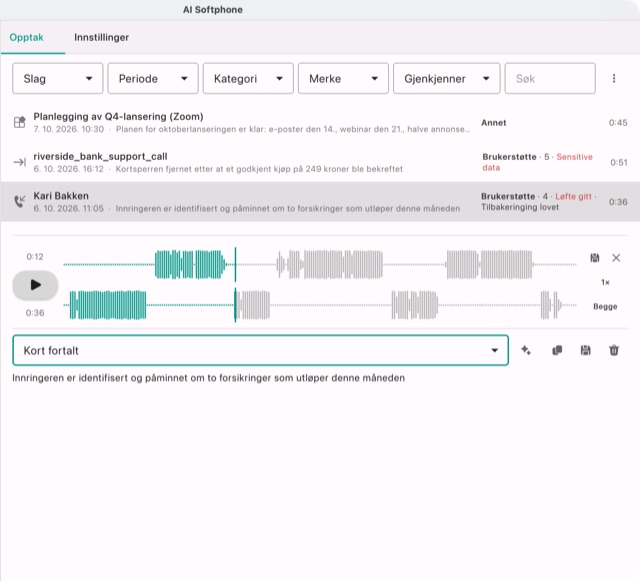The width and height of the screenshot is (640, 581).
Task: Save the summary with the disk icon
Action: (585, 350)
